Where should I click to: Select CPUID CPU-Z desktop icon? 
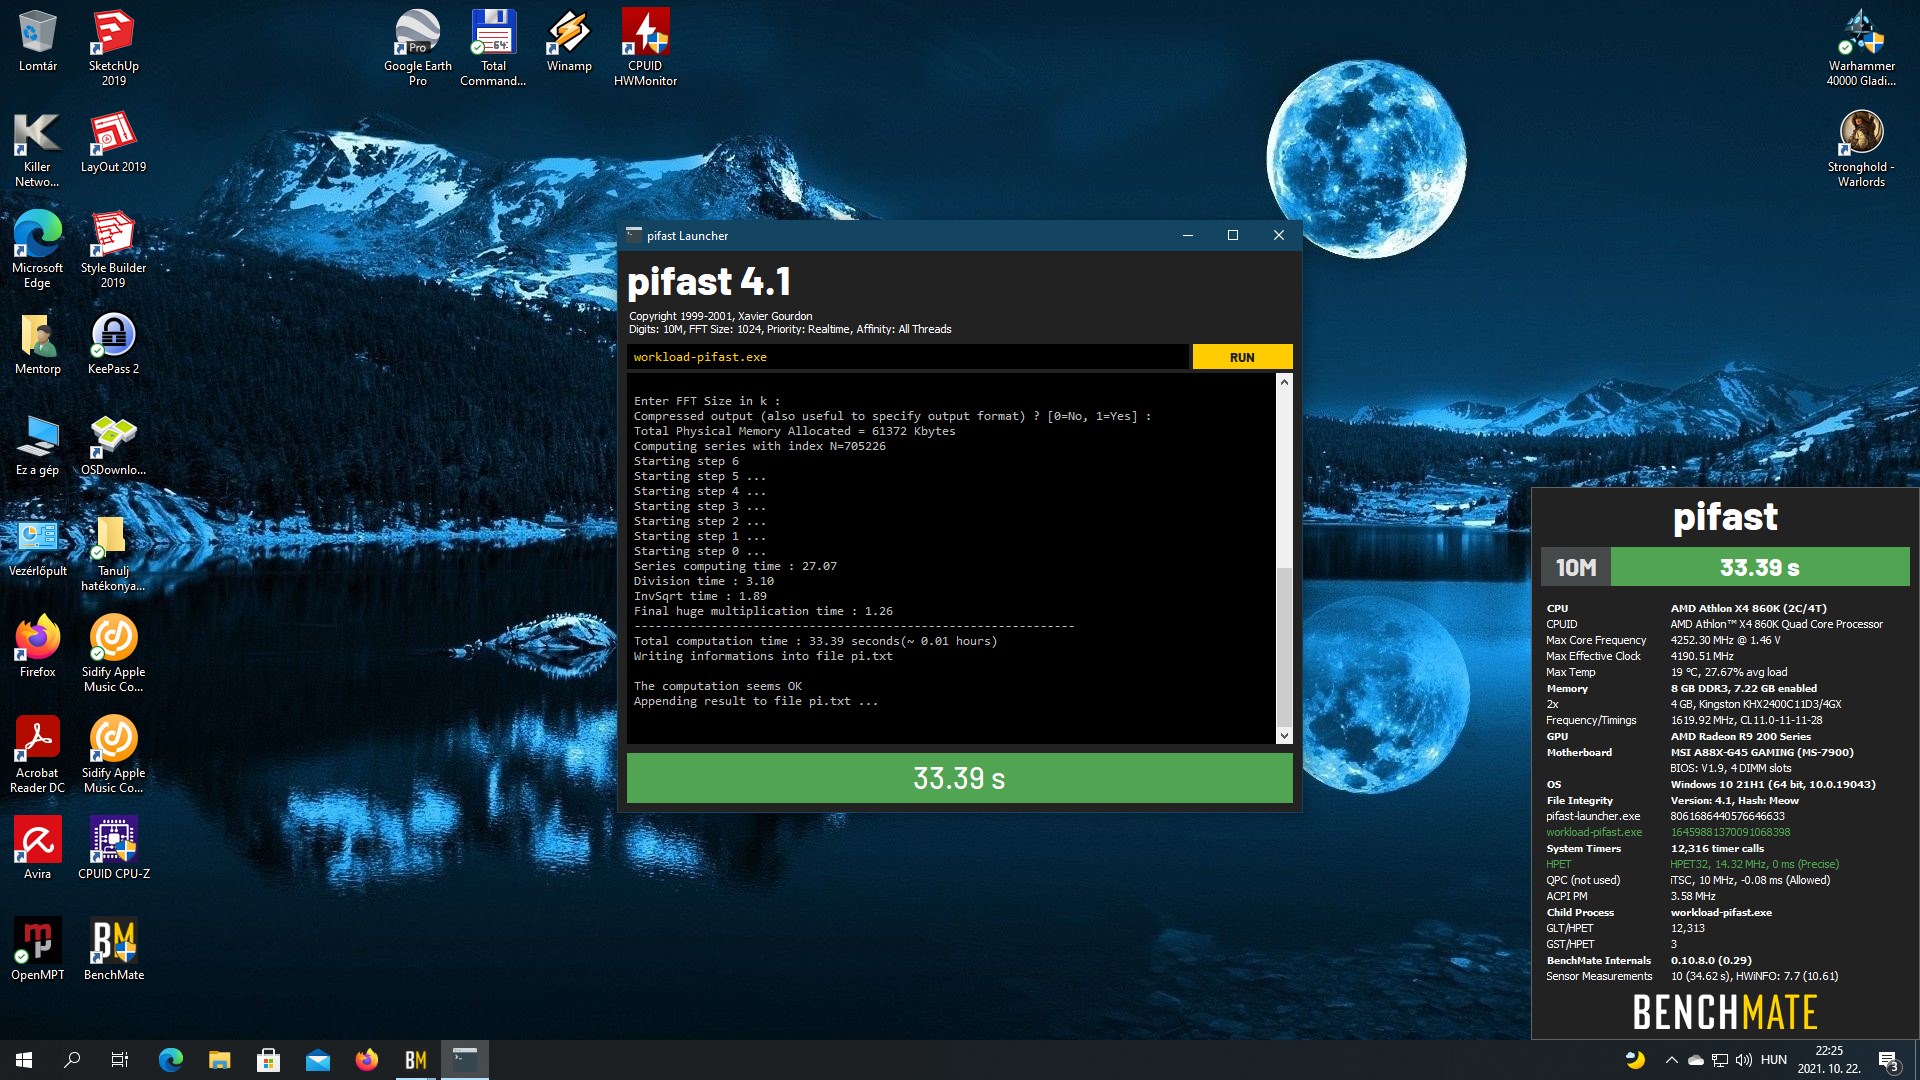[113, 848]
